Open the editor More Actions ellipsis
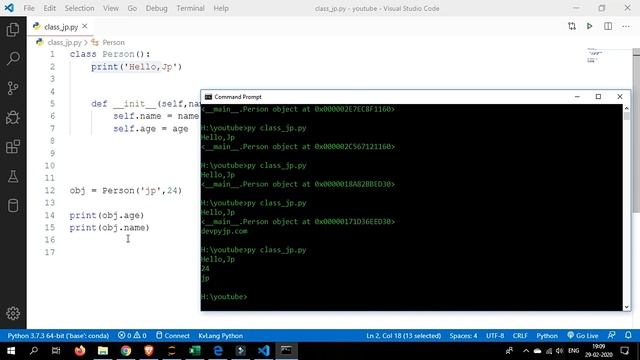Viewport: 640px width, 360px height. (626, 27)
